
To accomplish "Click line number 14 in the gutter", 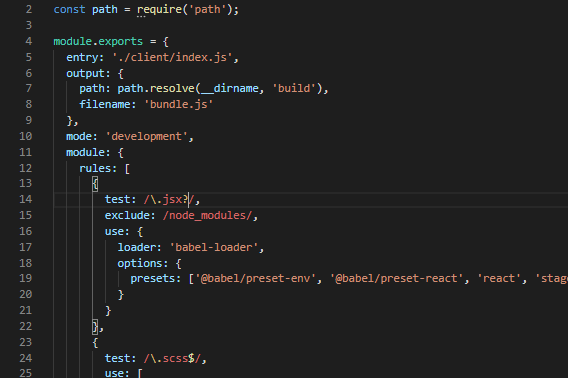I will pos(25,199).
